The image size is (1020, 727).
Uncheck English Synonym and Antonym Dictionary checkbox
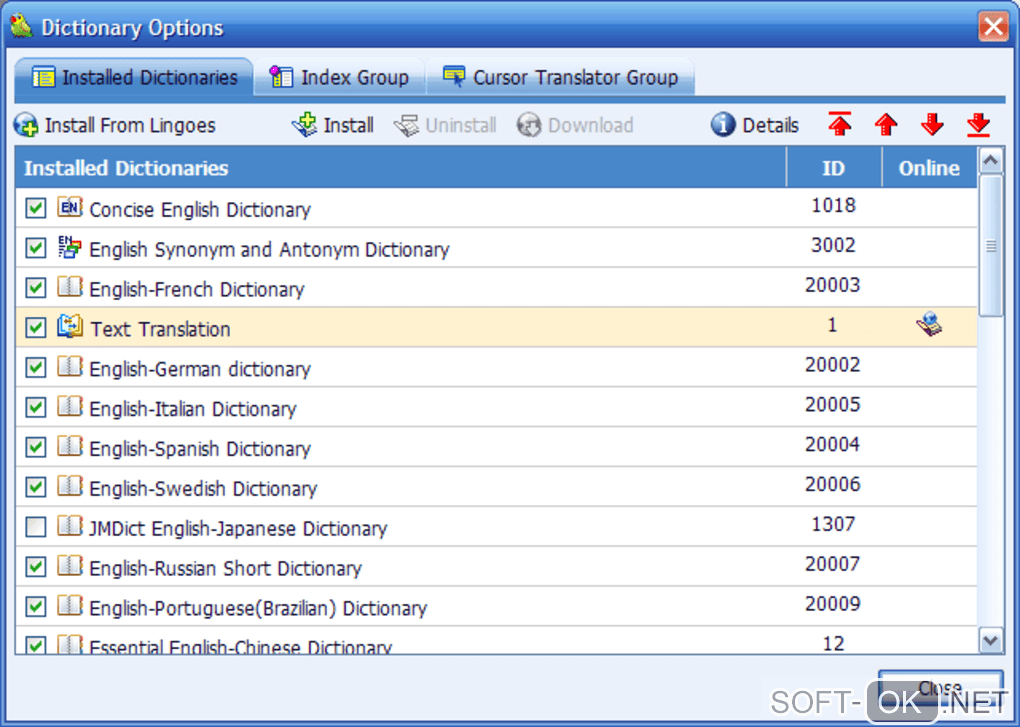pos(36,248)
